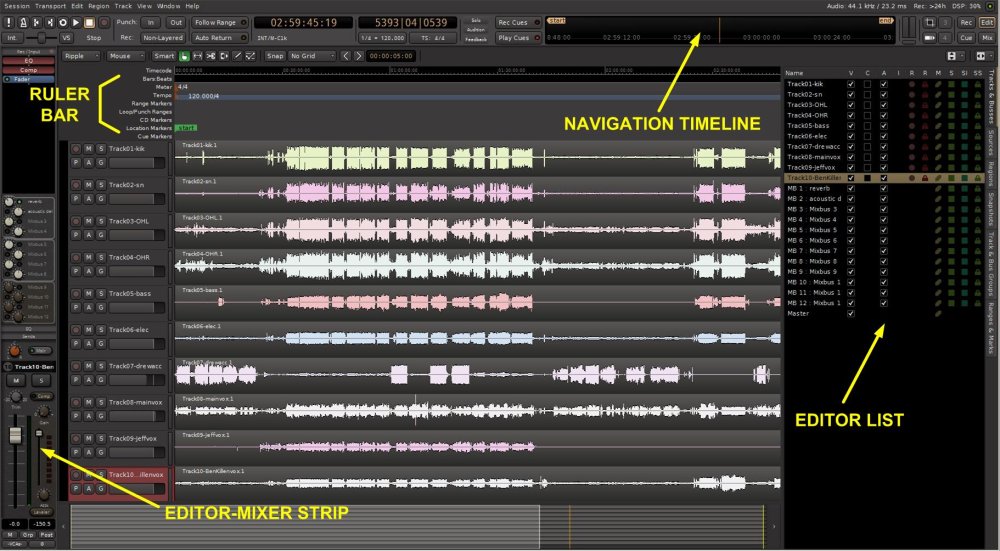Screen dimensions: 1000x551
Task: Mute Track04-OHR with its M button
Action: tap(89, 257)
